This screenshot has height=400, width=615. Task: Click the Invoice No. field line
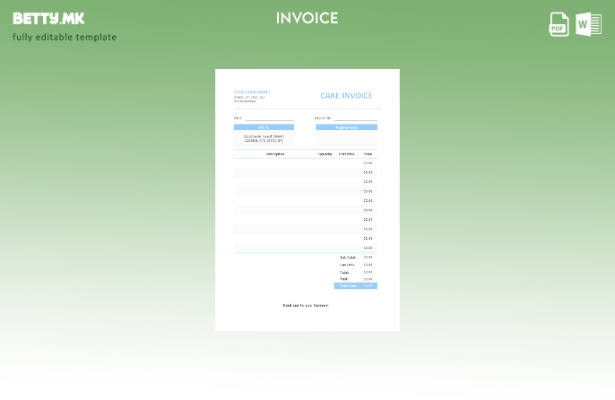click(x=354, y=118)
